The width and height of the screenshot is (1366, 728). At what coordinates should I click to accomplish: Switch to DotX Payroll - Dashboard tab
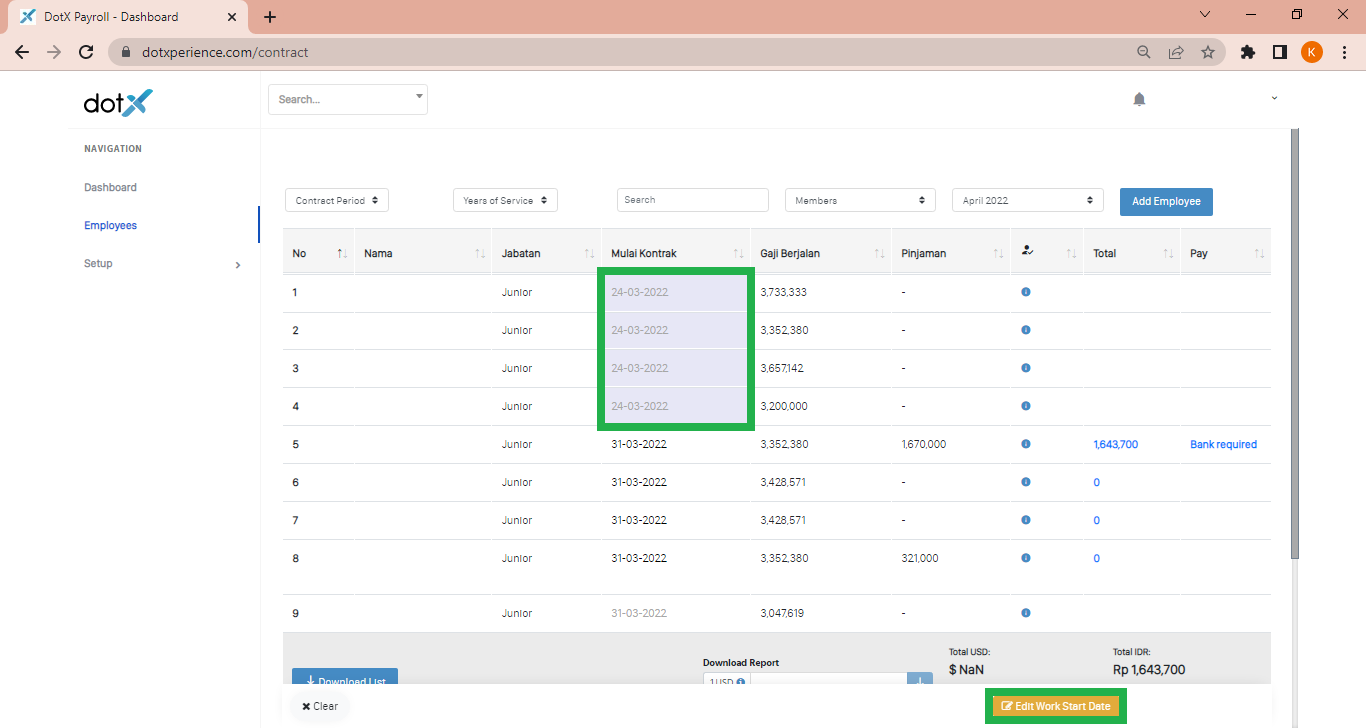(x=126, y=17)
